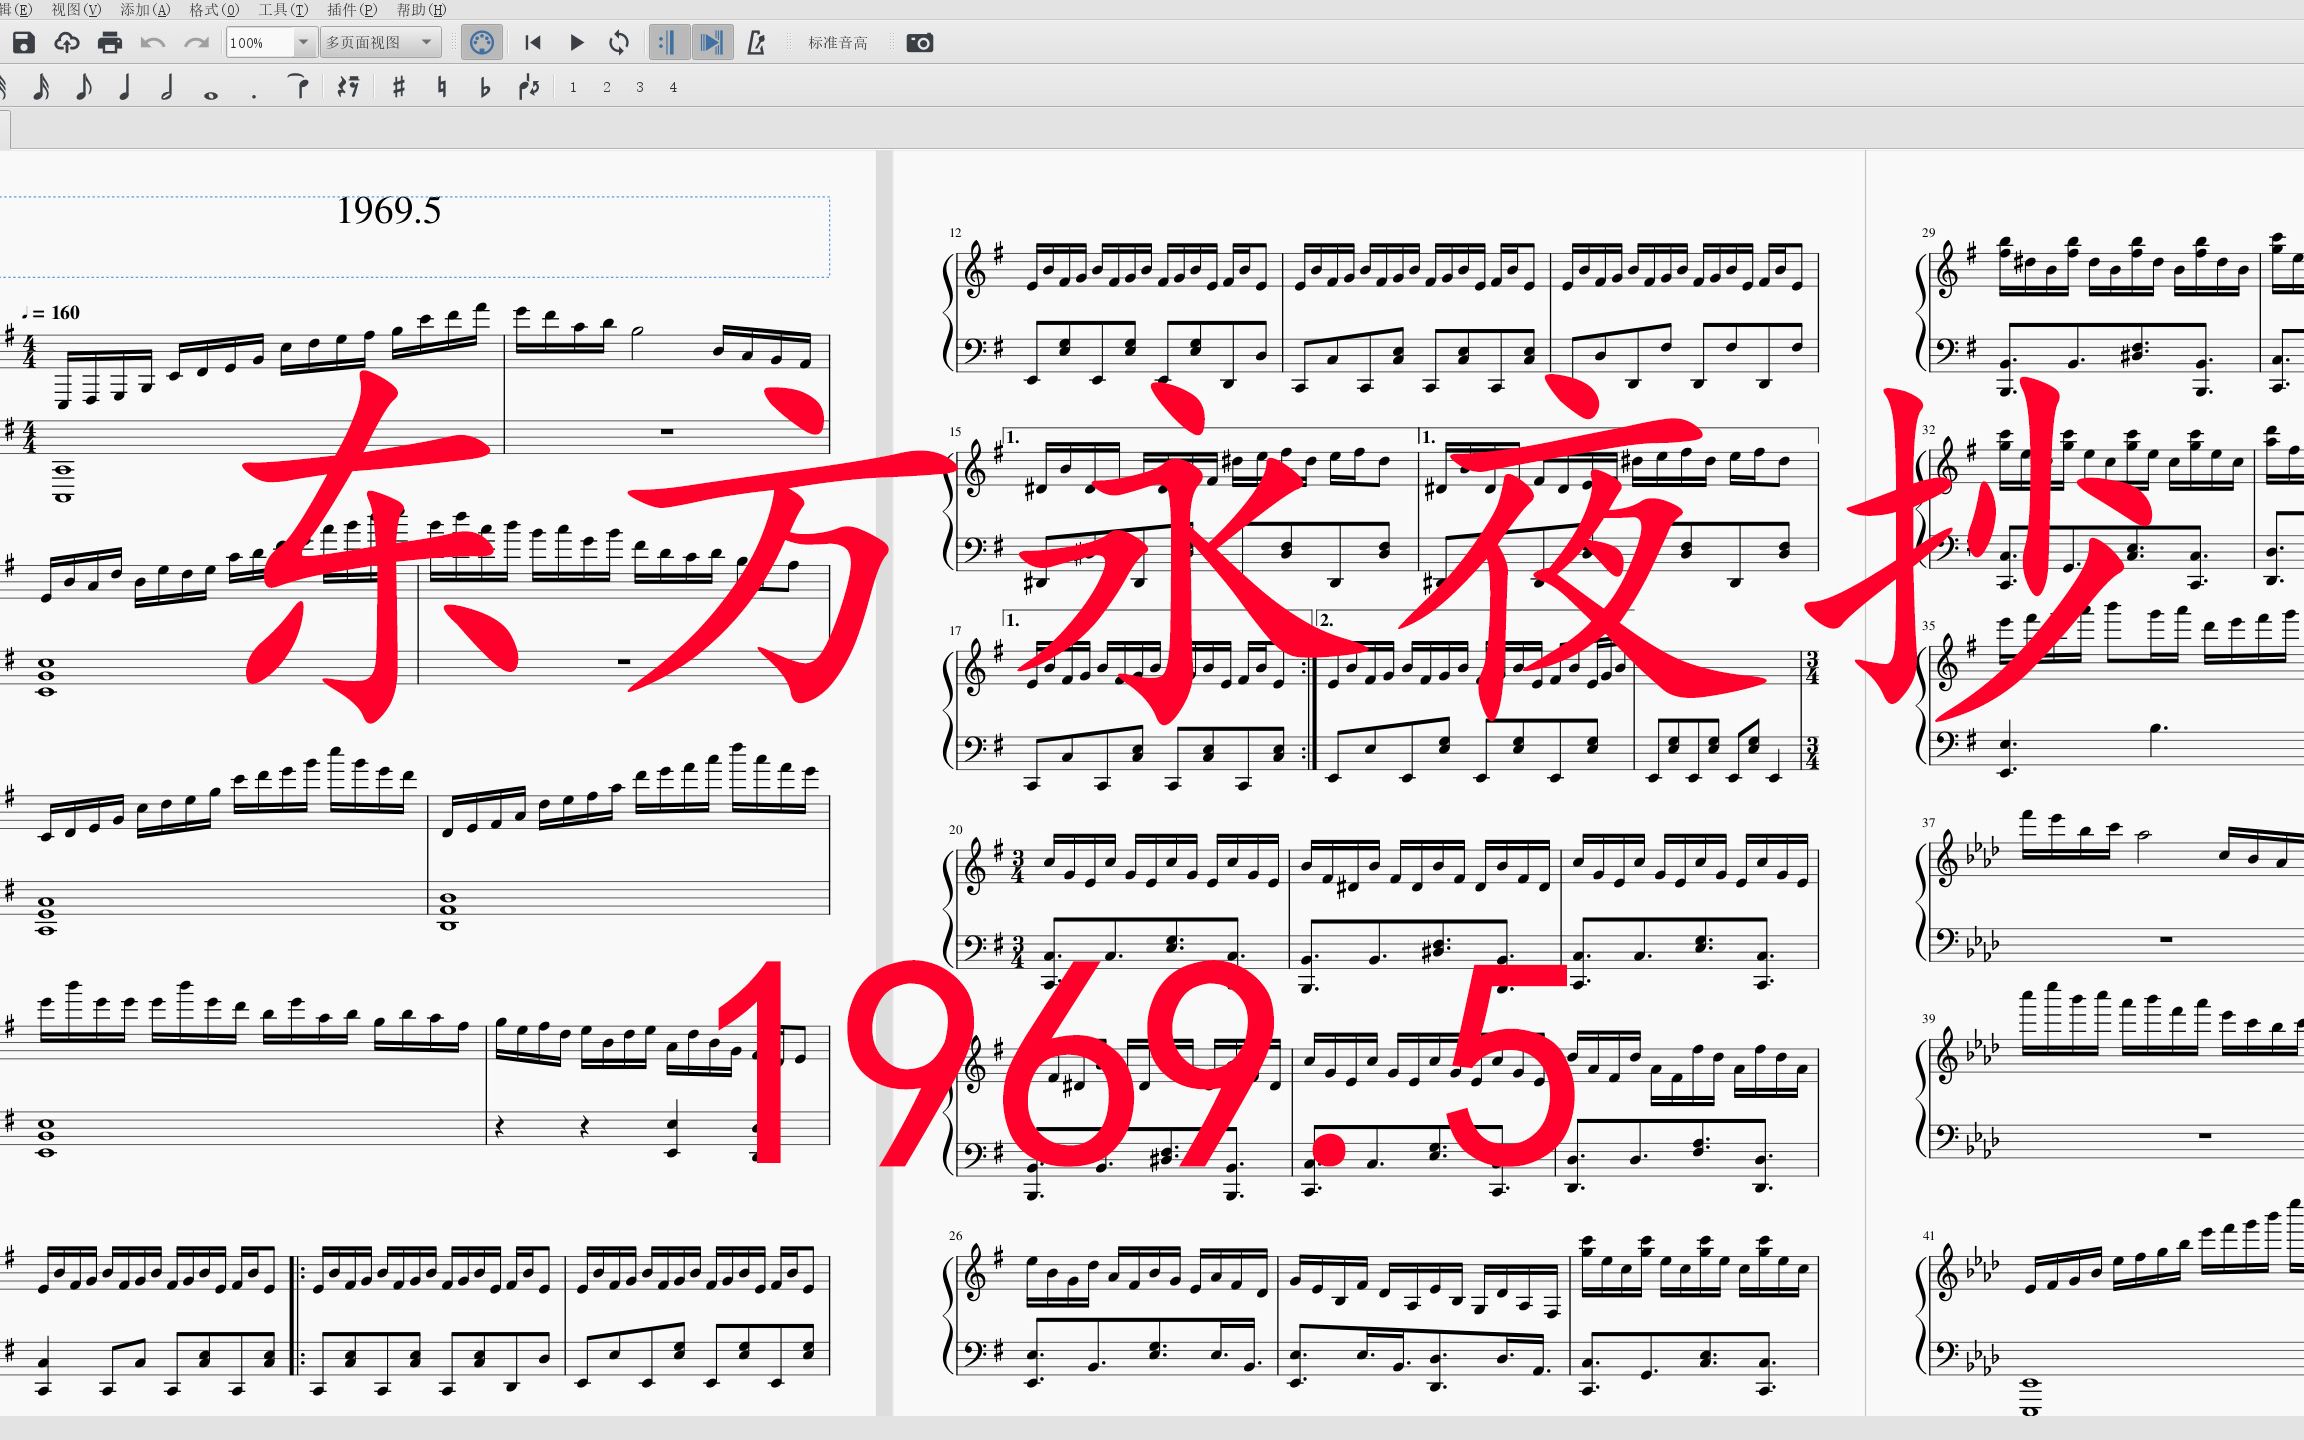
Task: Flip note stem direction
Action: [x=529, y=87]
